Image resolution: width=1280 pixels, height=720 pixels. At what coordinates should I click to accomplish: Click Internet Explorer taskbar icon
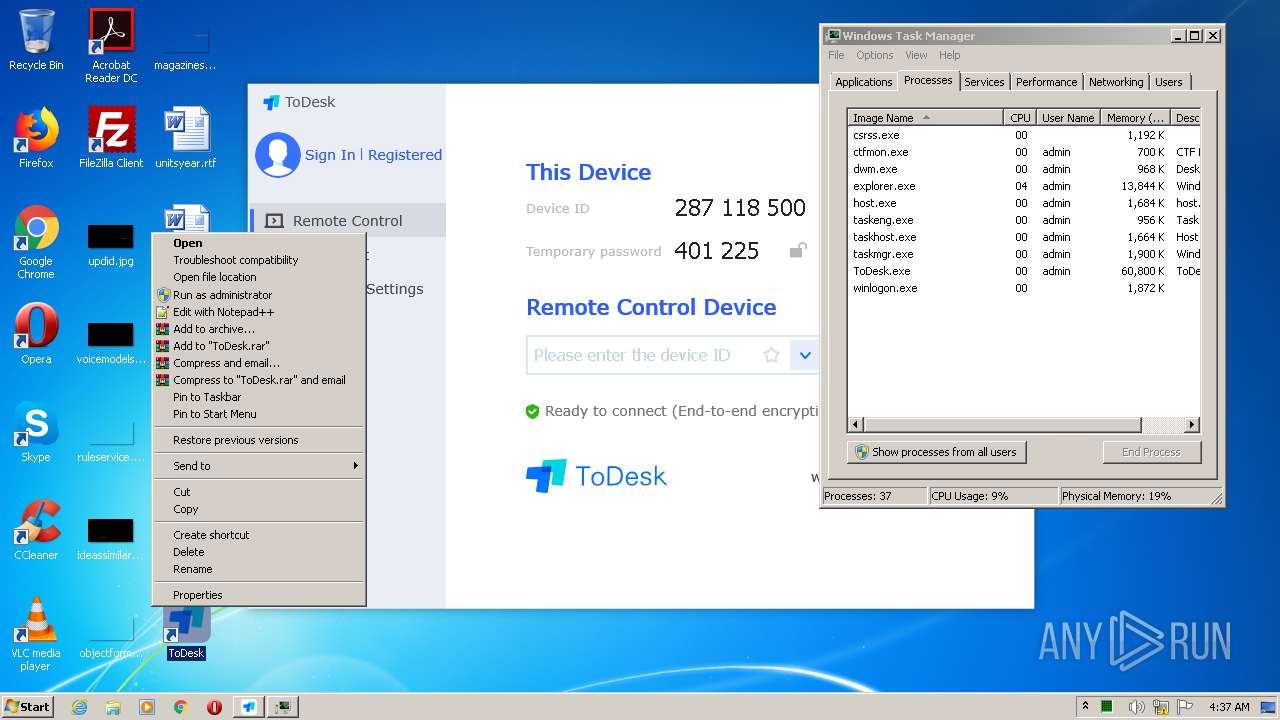pos(79,707)
